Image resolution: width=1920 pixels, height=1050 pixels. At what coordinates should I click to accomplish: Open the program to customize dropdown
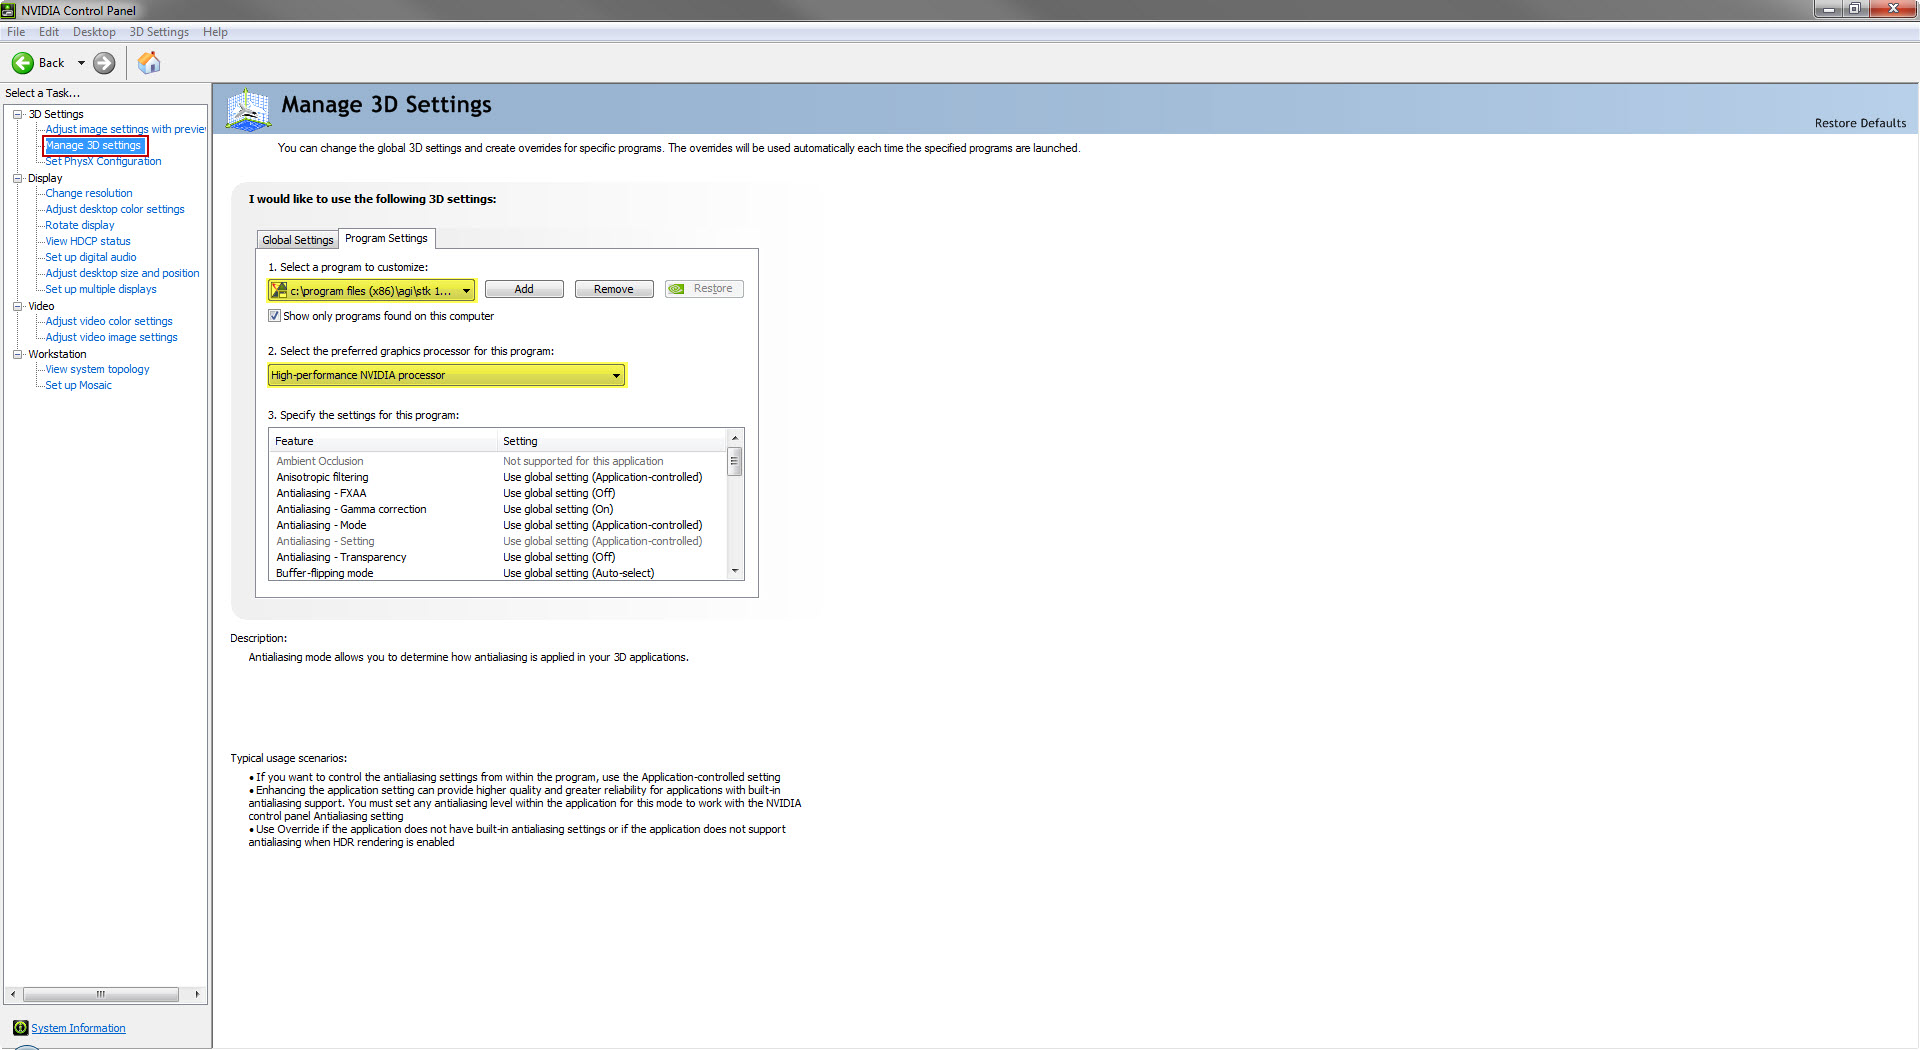click(x=371, y=290)
